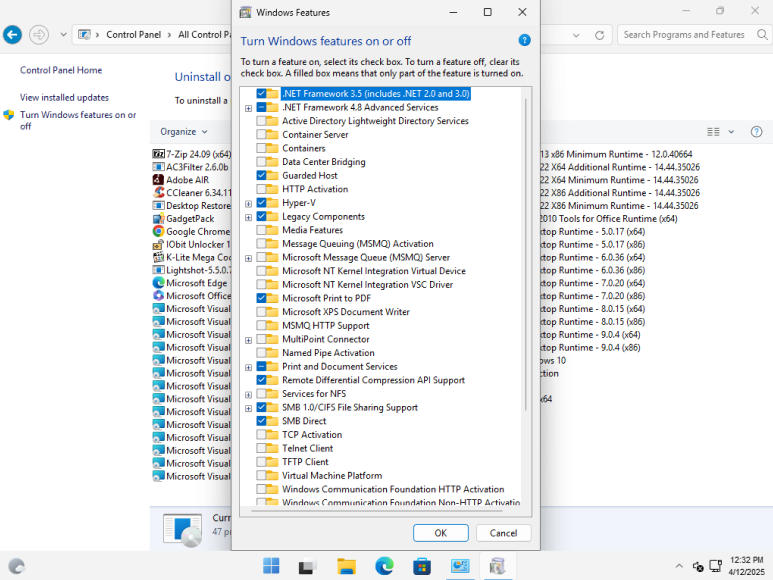The height and width of the screenshot is (580, 773).
Task: Check Virtual Machine Platform box
Action: [261, 476]
